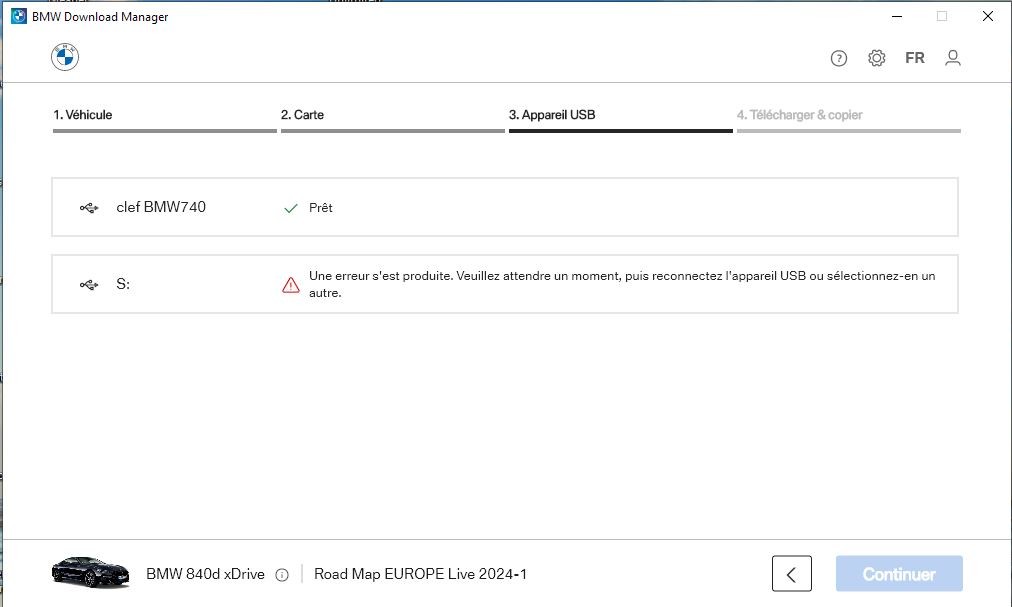Click the BMW roundel logo

click(65, 57)
